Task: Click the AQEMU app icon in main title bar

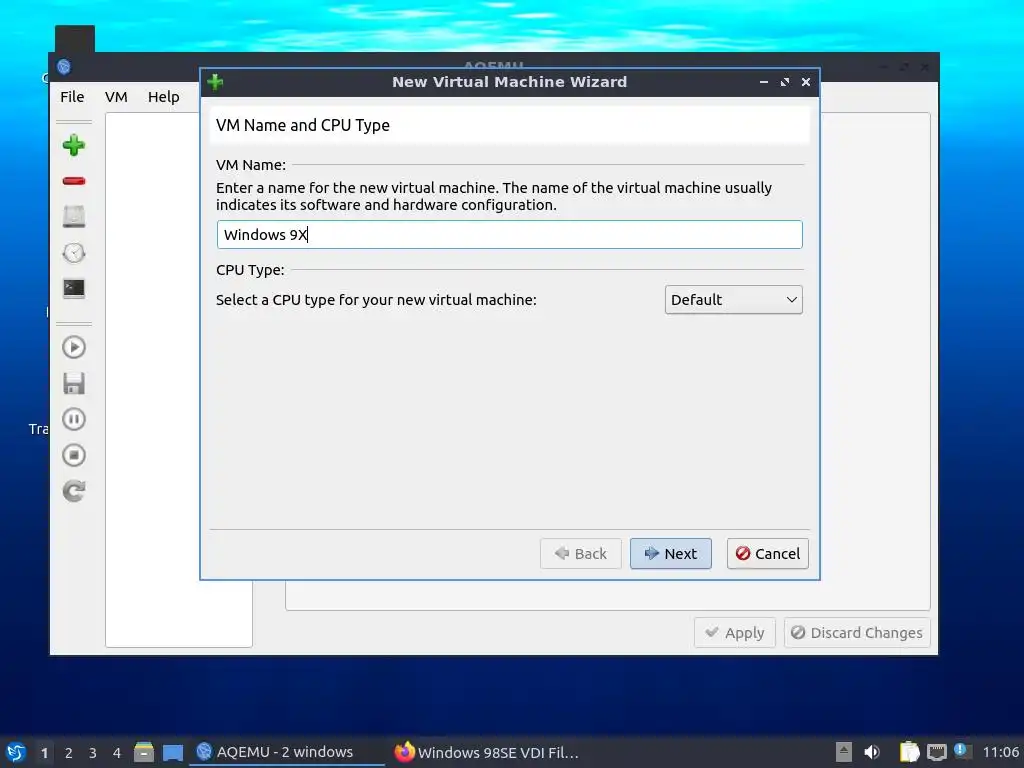Action: click(63, 67)
